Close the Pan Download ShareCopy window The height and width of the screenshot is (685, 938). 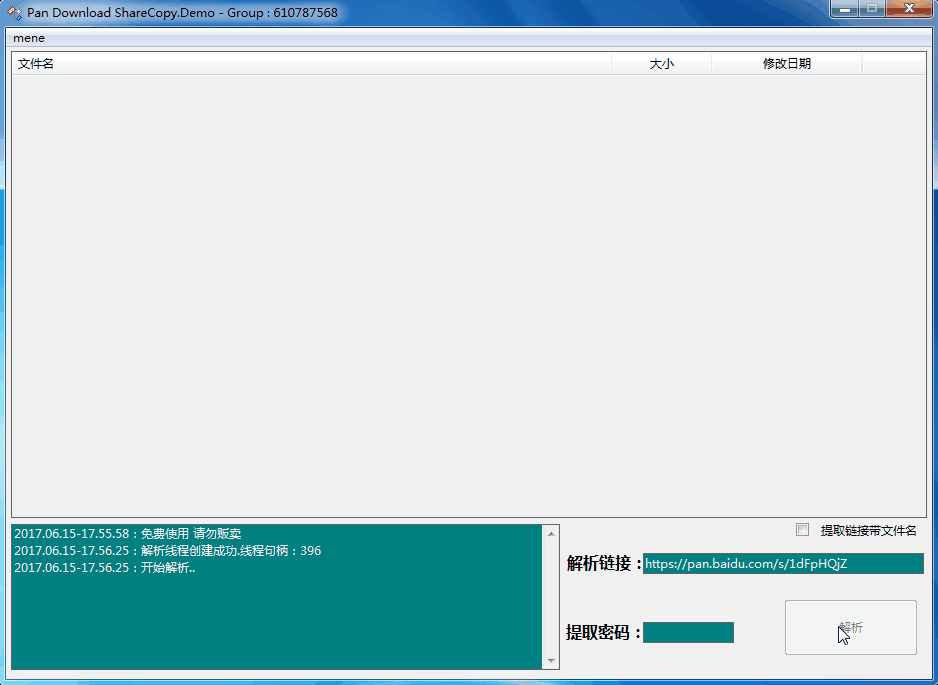[909, 9]
